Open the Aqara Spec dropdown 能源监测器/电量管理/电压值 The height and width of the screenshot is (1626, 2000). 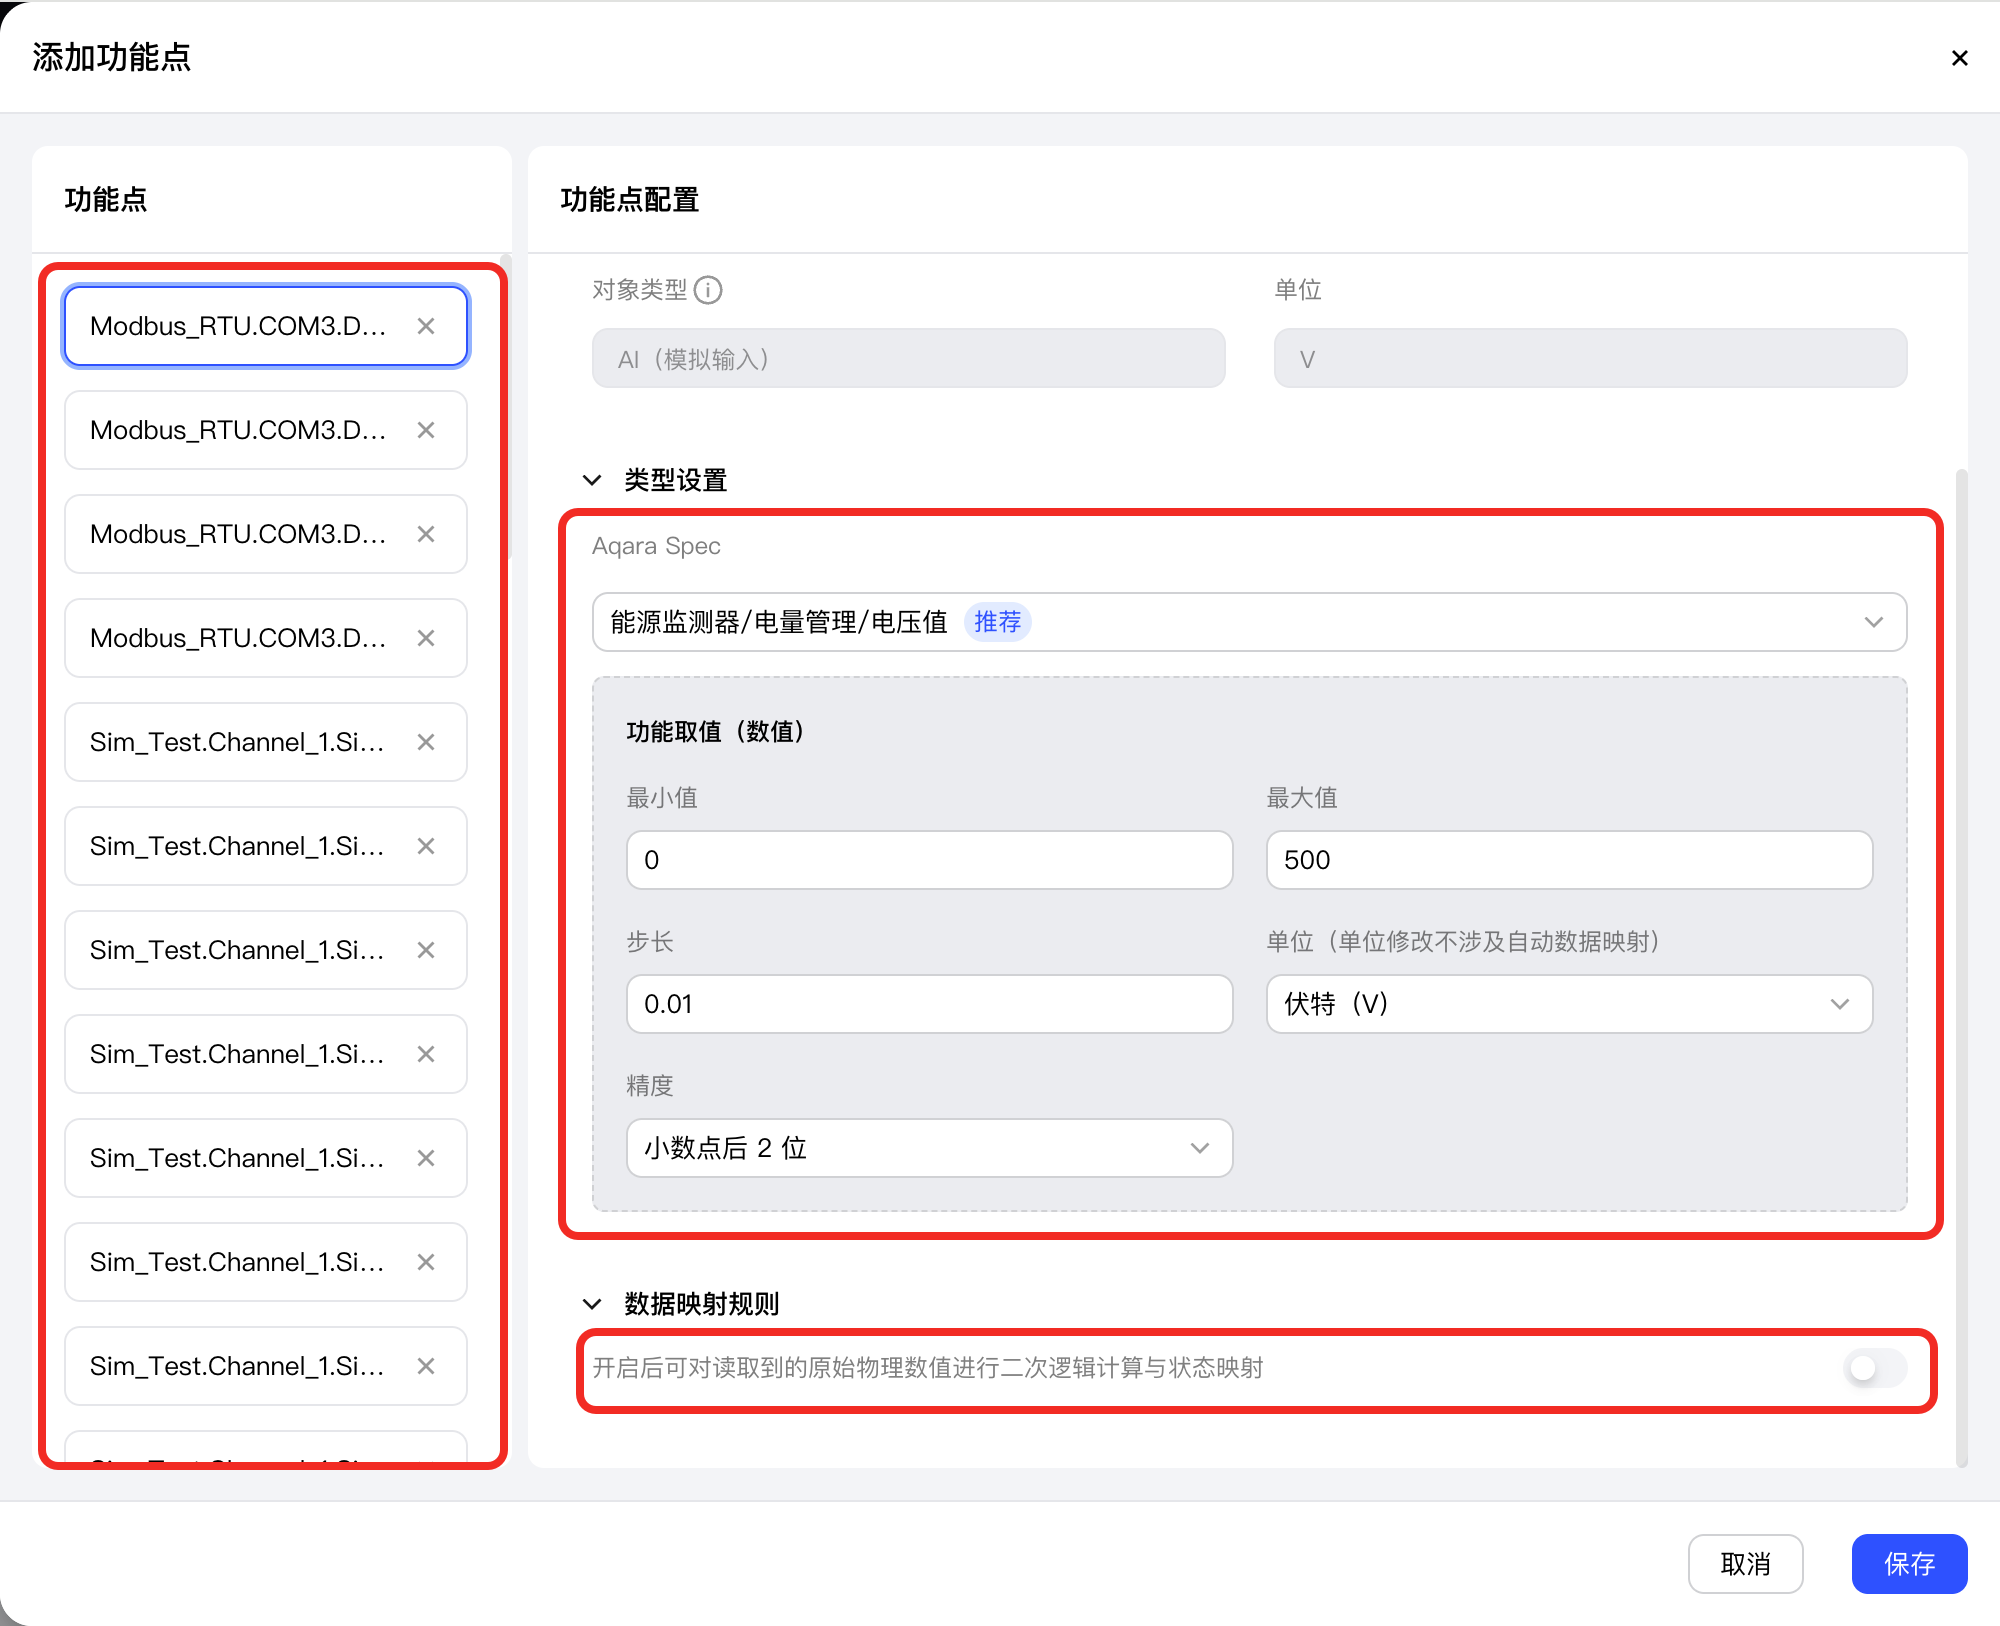(1249, 622)
